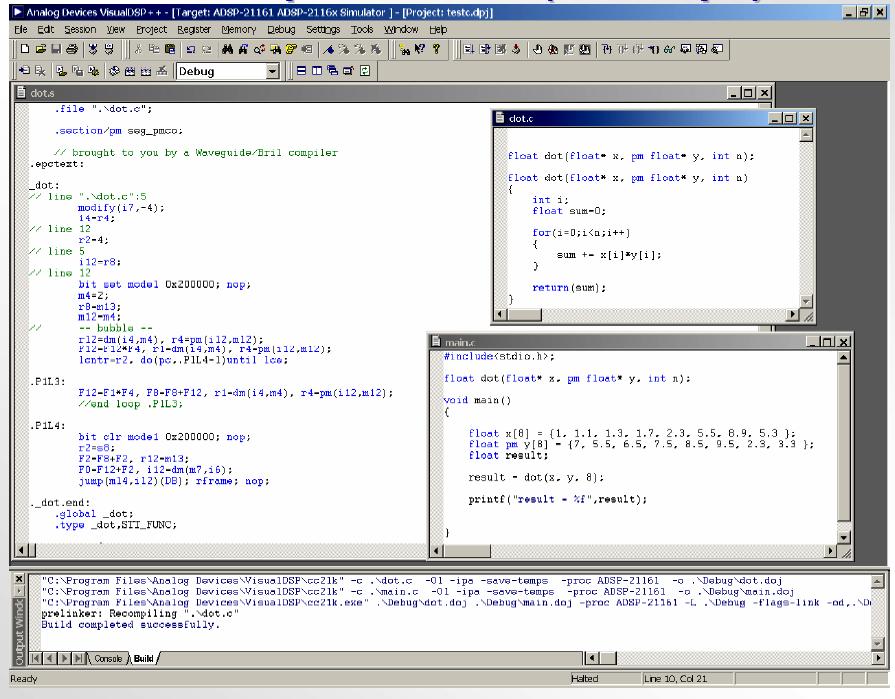Click the context help (arrow question mark) icon
The width and height of the screenshot is (895, 699).
click(x=420, y=49)
